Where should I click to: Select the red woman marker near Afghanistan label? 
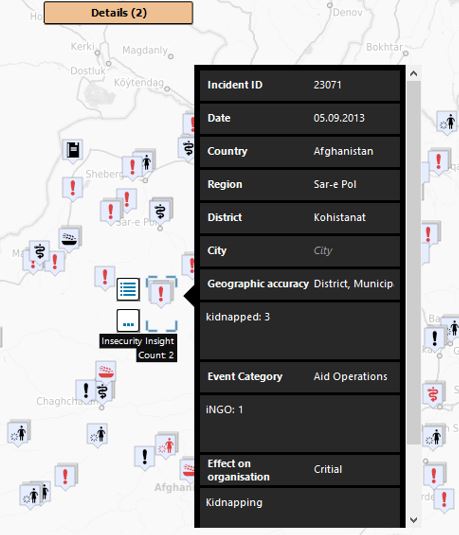[167, 445]
